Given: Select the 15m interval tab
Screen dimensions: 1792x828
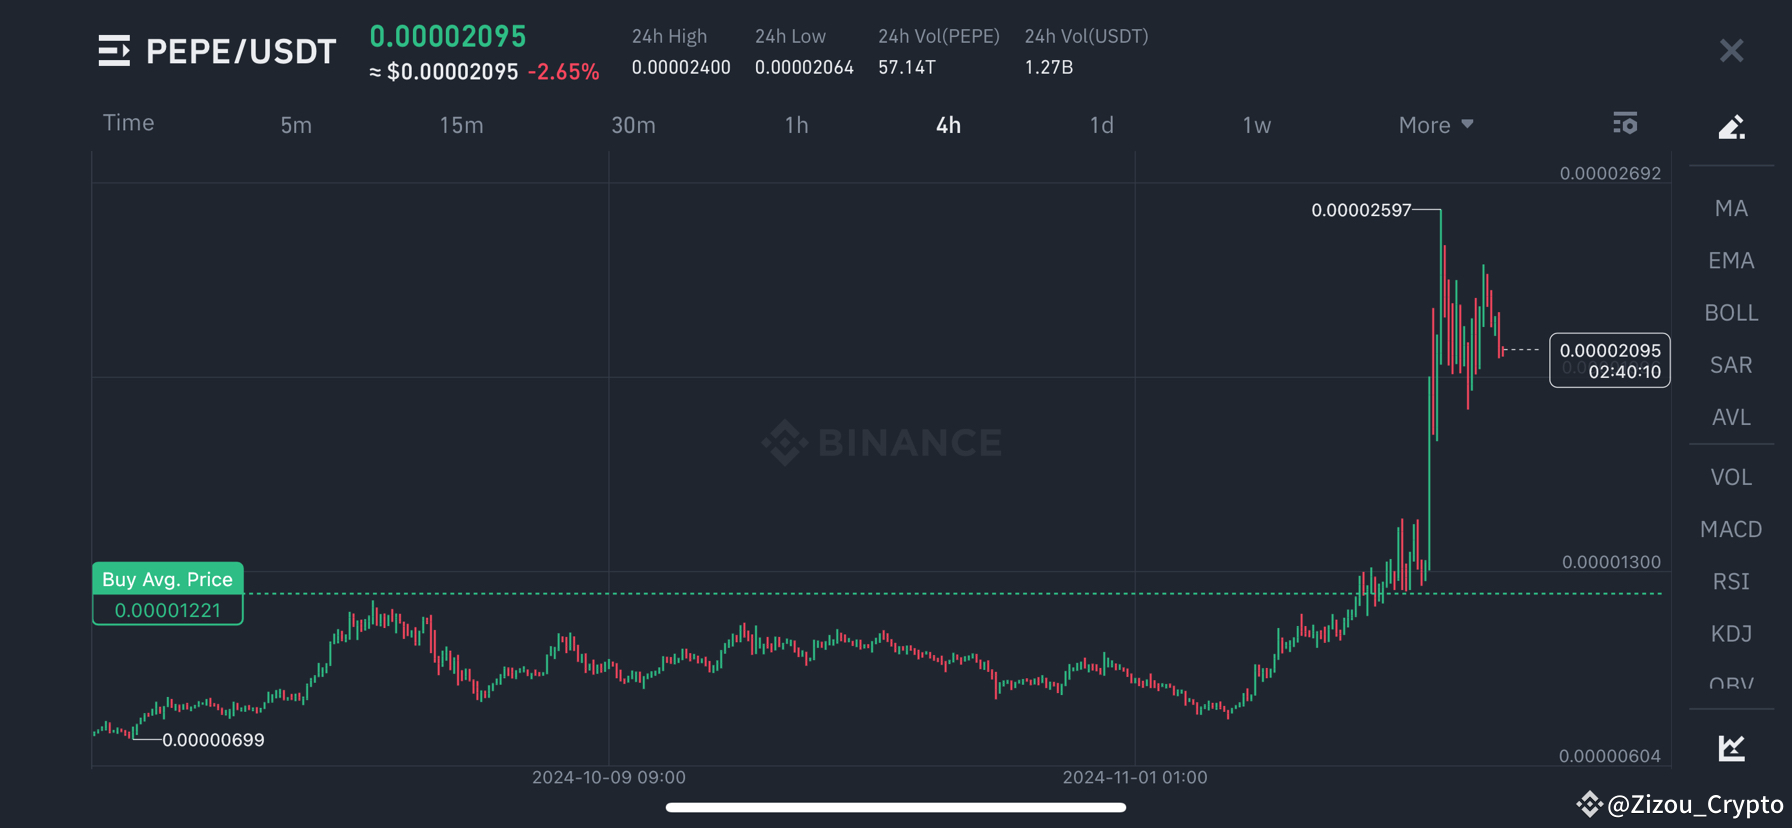Looking at the screenshot, I should (x=461, y=125).
